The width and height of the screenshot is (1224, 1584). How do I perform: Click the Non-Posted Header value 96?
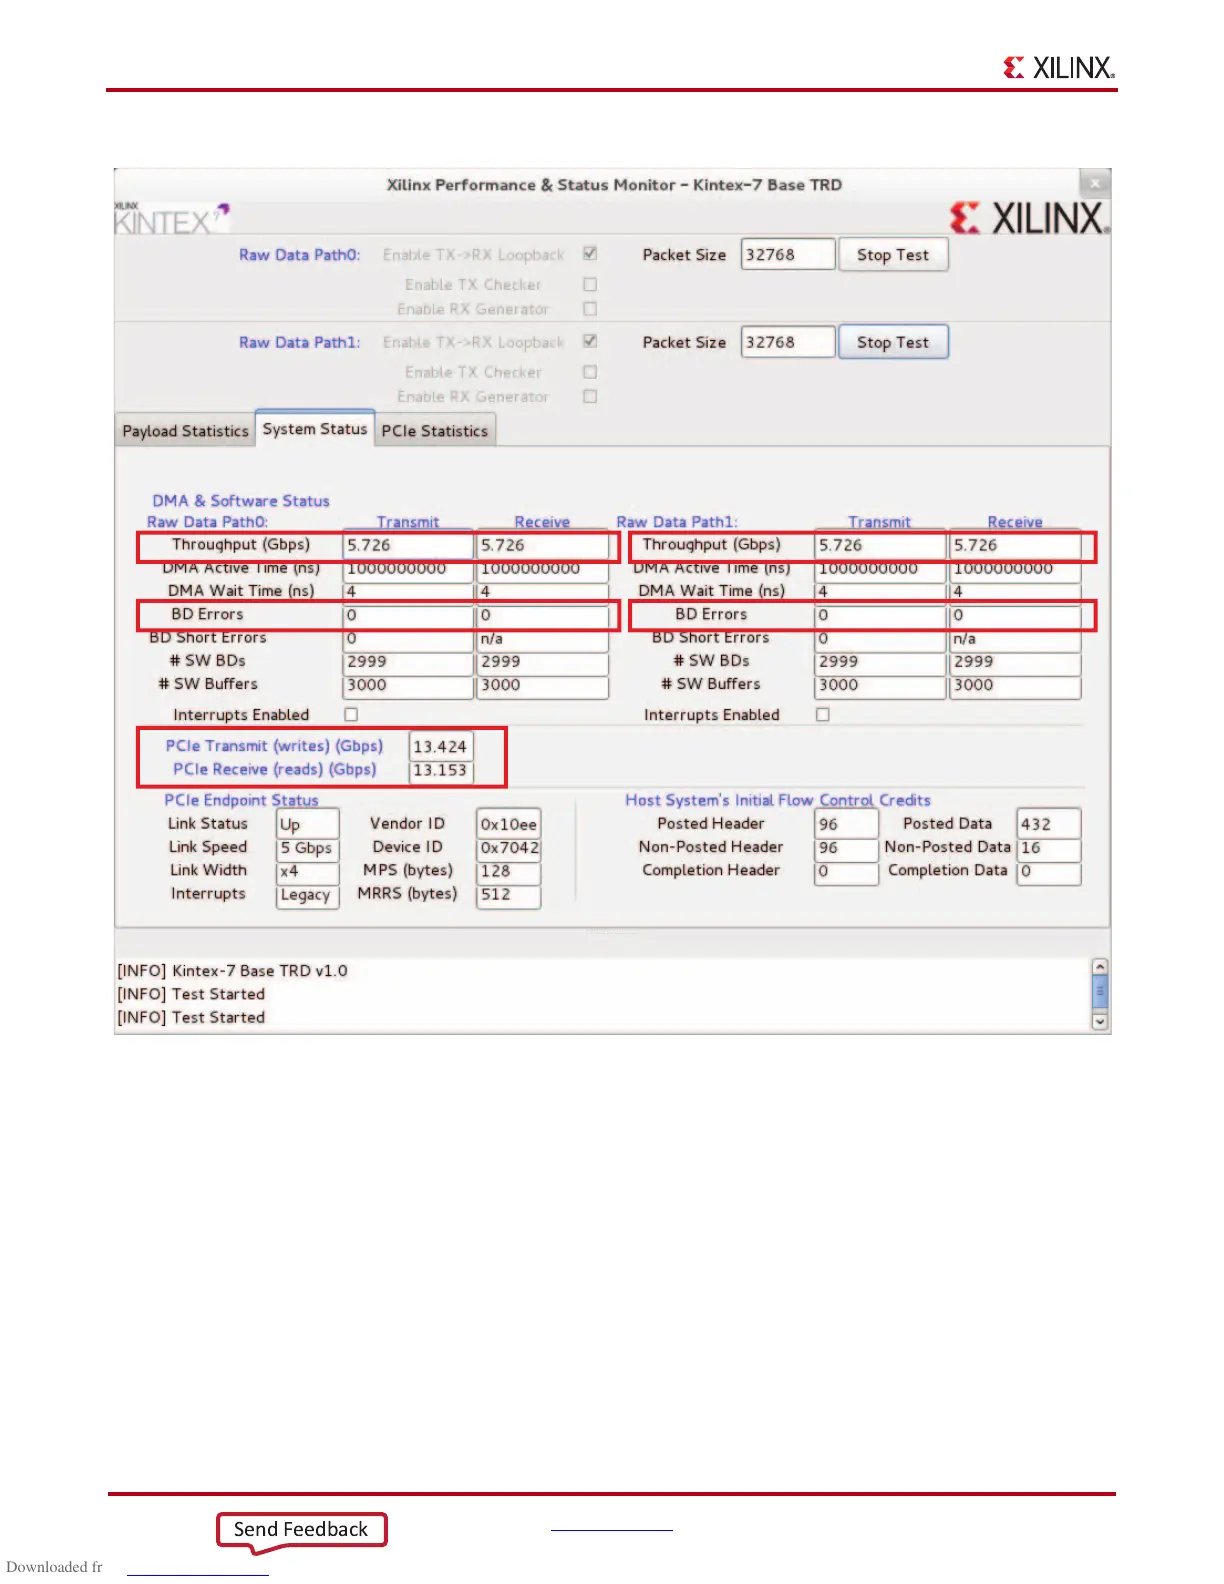pyautogui.click(x=846, y=849)
